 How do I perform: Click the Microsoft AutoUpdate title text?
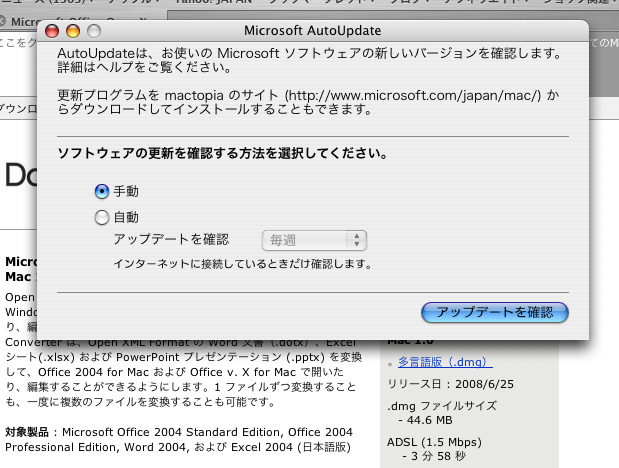click(312, 30)
